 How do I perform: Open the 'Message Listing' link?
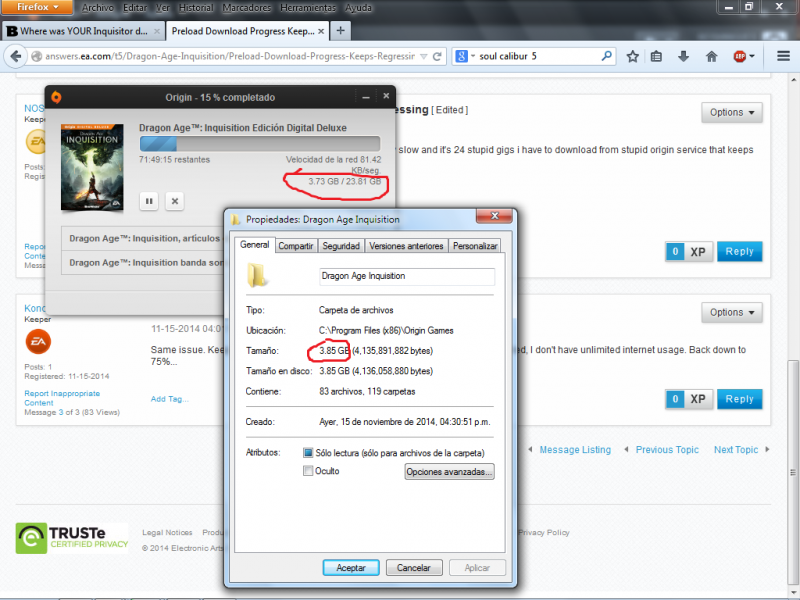click(x=575, y=449)
